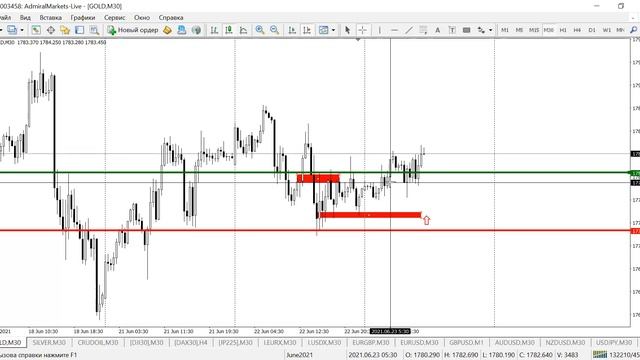Switch to EURUSD.M30 chart tab
The width and height of the screenshot is (640, 360).
click(419, 342)
